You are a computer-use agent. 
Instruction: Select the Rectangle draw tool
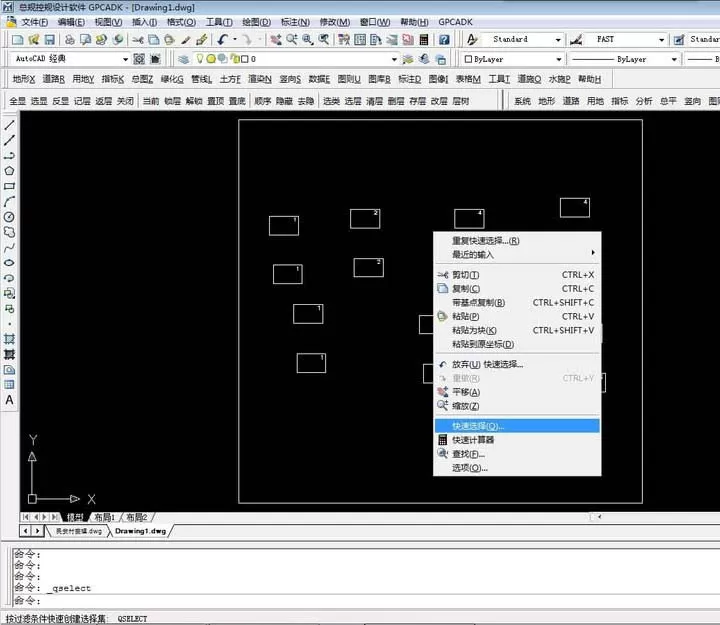point(9,186)
